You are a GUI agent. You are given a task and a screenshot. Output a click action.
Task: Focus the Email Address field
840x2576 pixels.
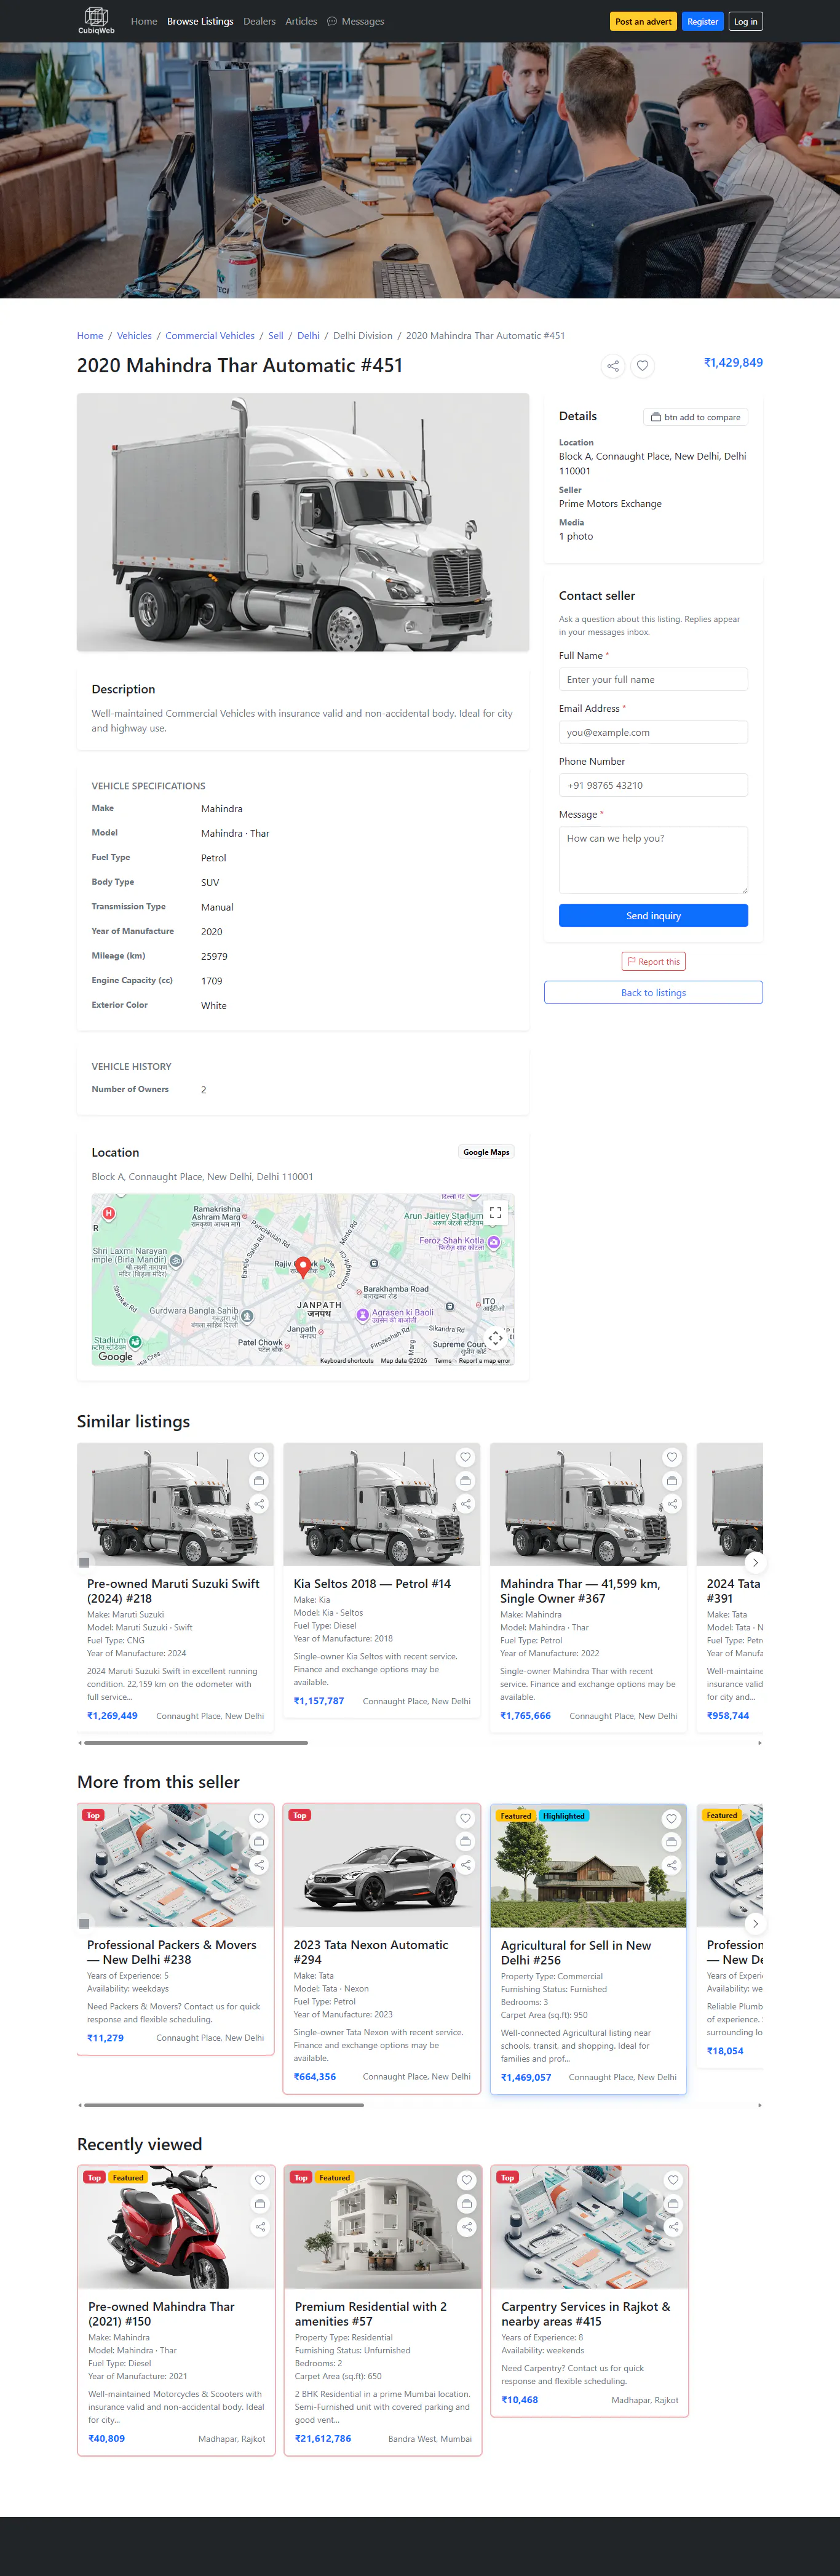pyautogui.click(x=653, y=733)
